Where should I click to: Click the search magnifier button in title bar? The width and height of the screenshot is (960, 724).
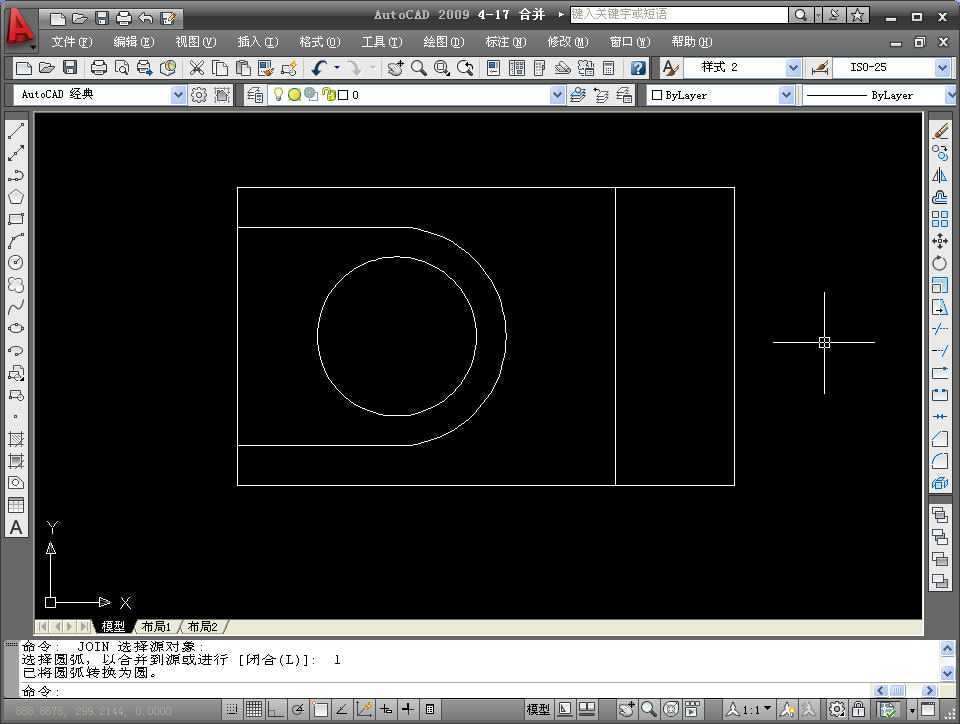tap(801, 15)
